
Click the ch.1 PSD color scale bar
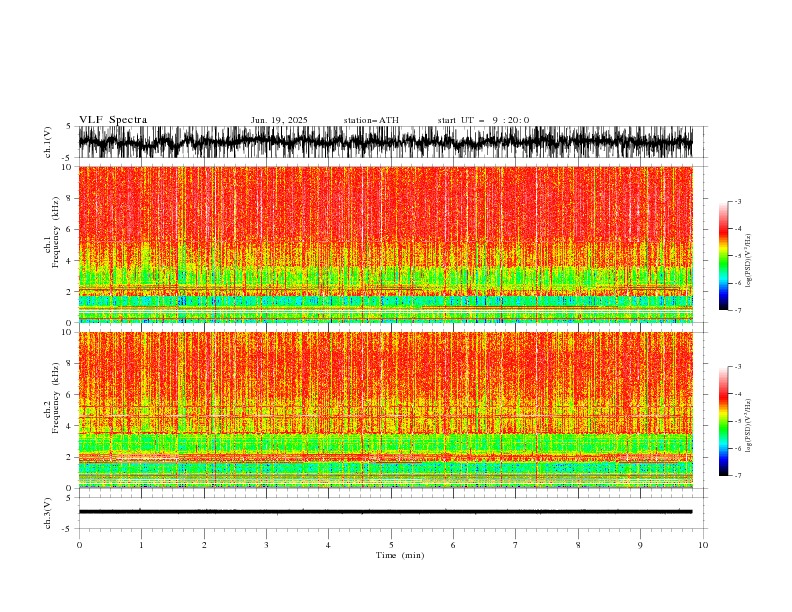click(723, 256)
